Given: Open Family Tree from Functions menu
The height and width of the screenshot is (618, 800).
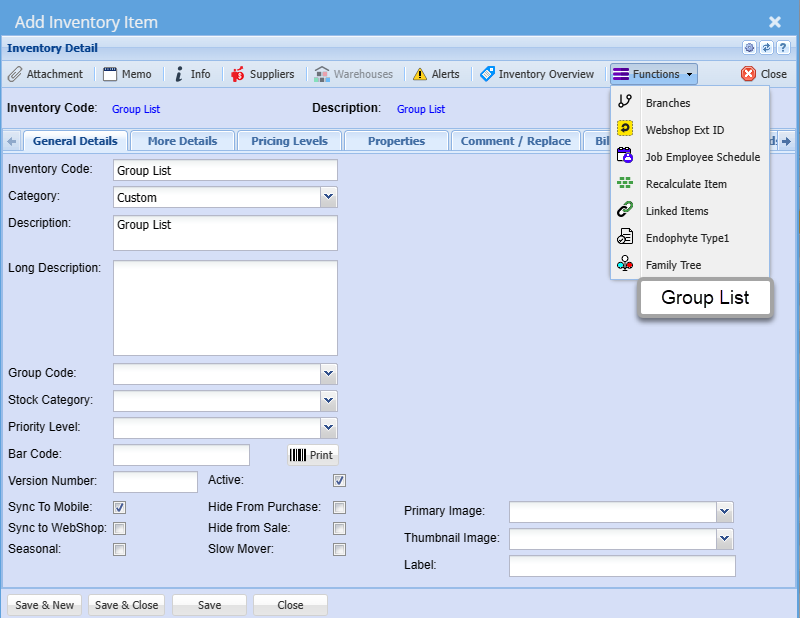Looking at the screenshot, I should [x=673, y=265].
